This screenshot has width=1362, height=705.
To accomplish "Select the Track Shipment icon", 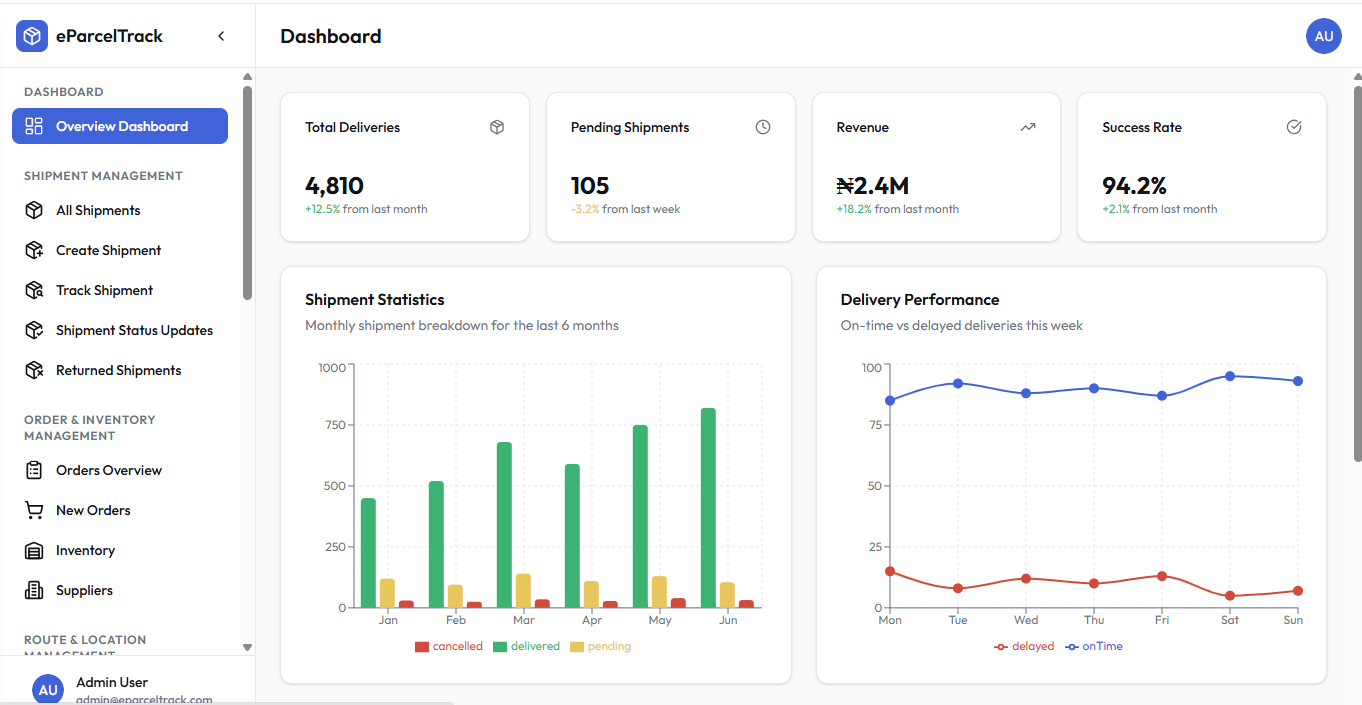I will pyautogui.click(x=33, y=290).
